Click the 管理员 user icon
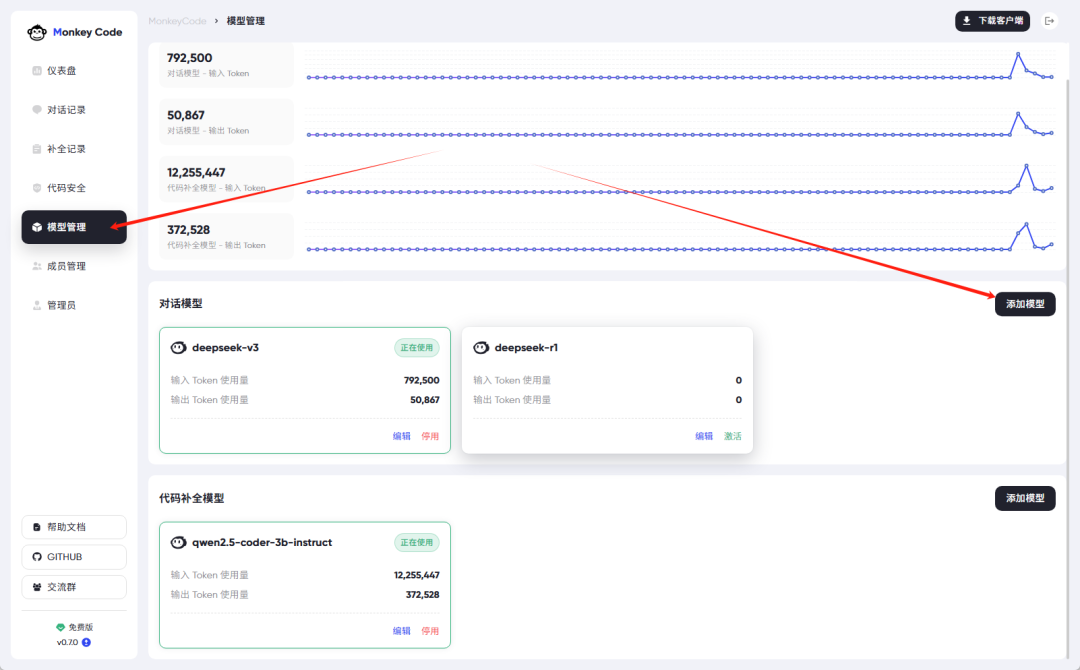Image resolution: width=1080 pixels, height=670 pixels. pyautogui.click(x=37, y=305)
